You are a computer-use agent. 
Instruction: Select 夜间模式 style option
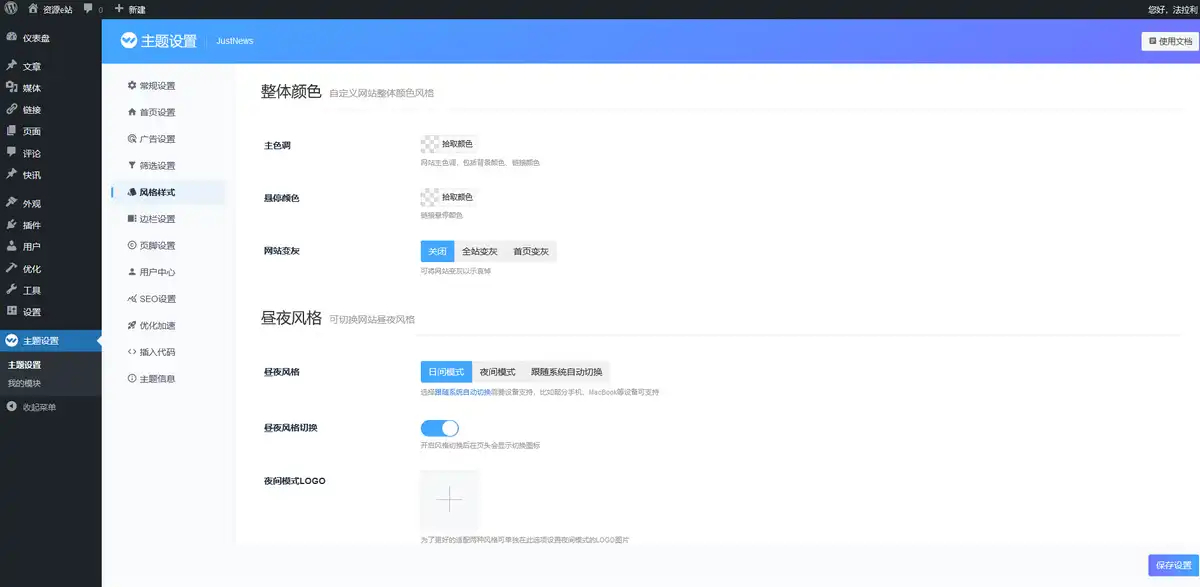[x=497, y=372]
